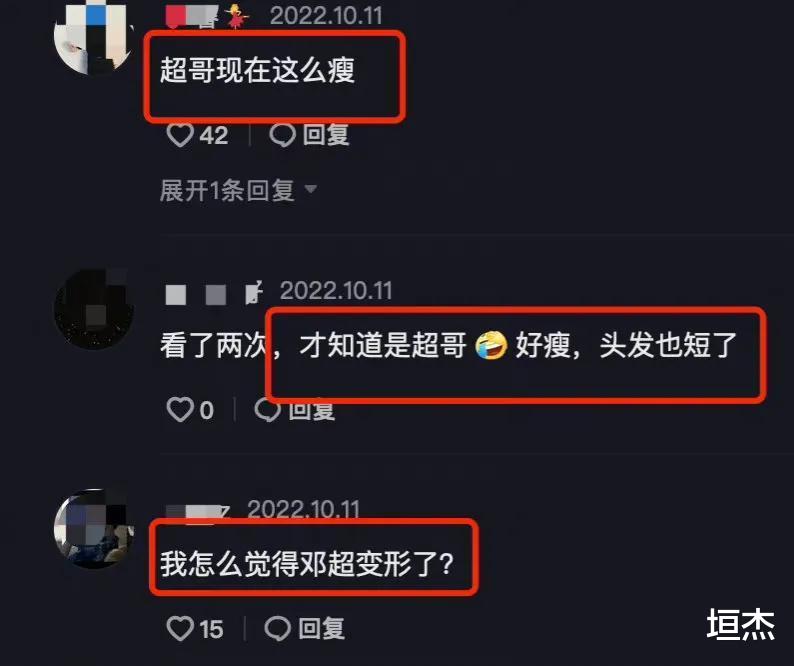Select comment text 超哥现在这么瘦
The width and height of the screenshot is (794, 666).
coord(257,70)
